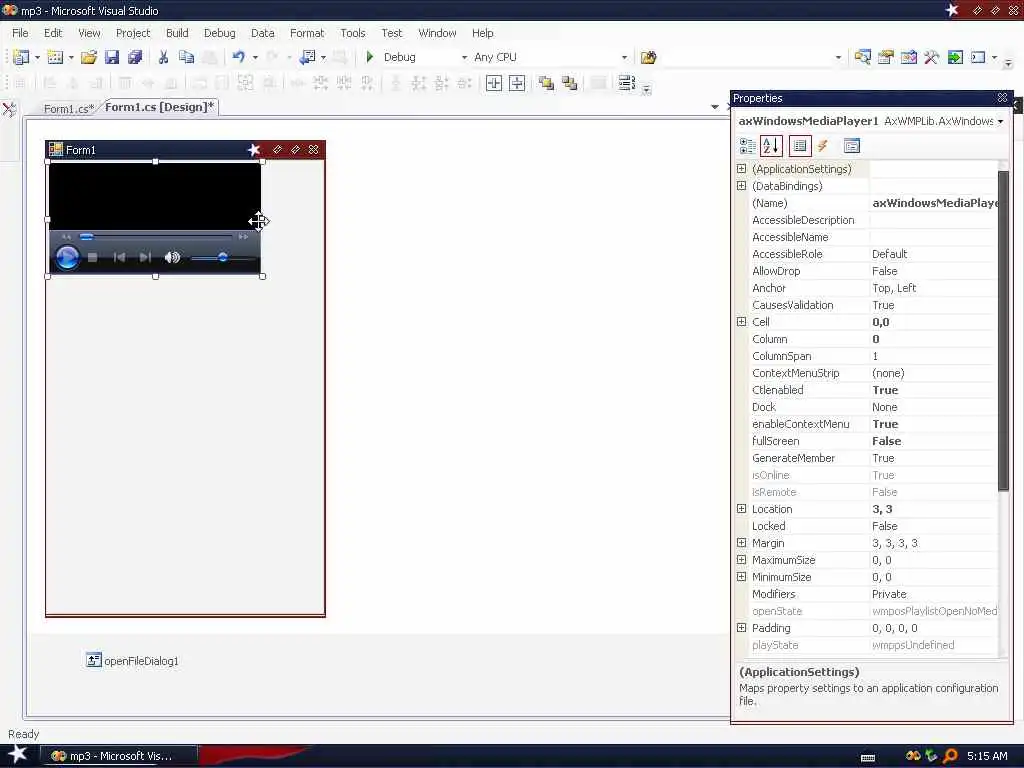Viewport: 1024px width, 768px height.
Task: Expand the Padding property
Action: pos(741,627)
